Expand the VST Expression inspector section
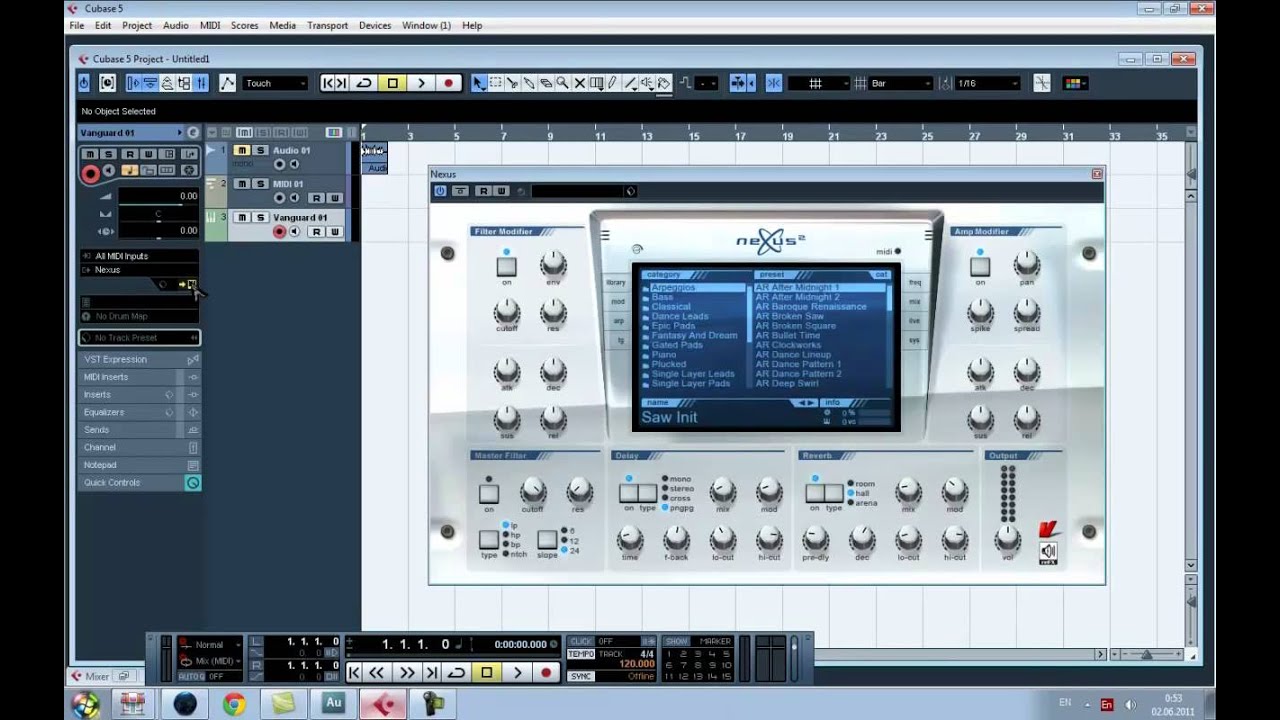The width and height of the screenshot is (1280, 720). 140,359
